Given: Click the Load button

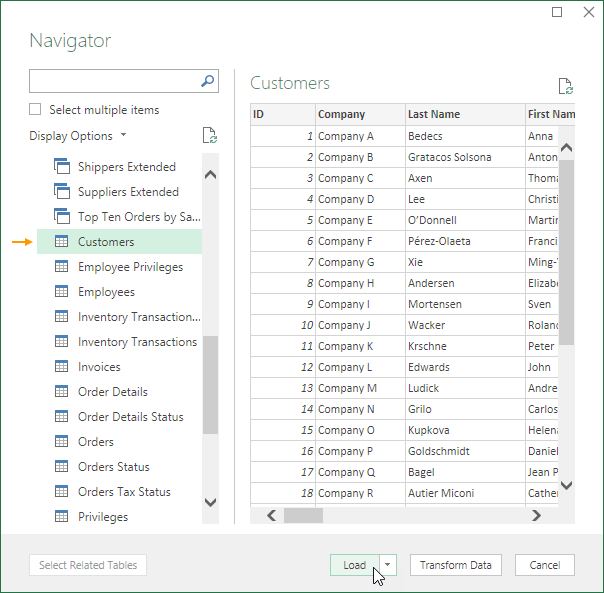Looking at the screenshot, I should tap(354, 565).
